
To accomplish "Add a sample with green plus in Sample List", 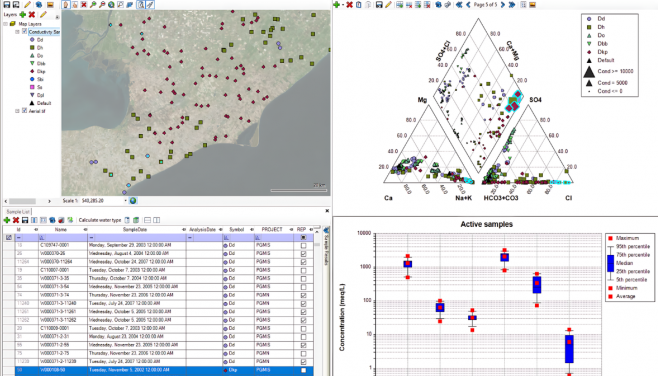I will pos(7,220).
